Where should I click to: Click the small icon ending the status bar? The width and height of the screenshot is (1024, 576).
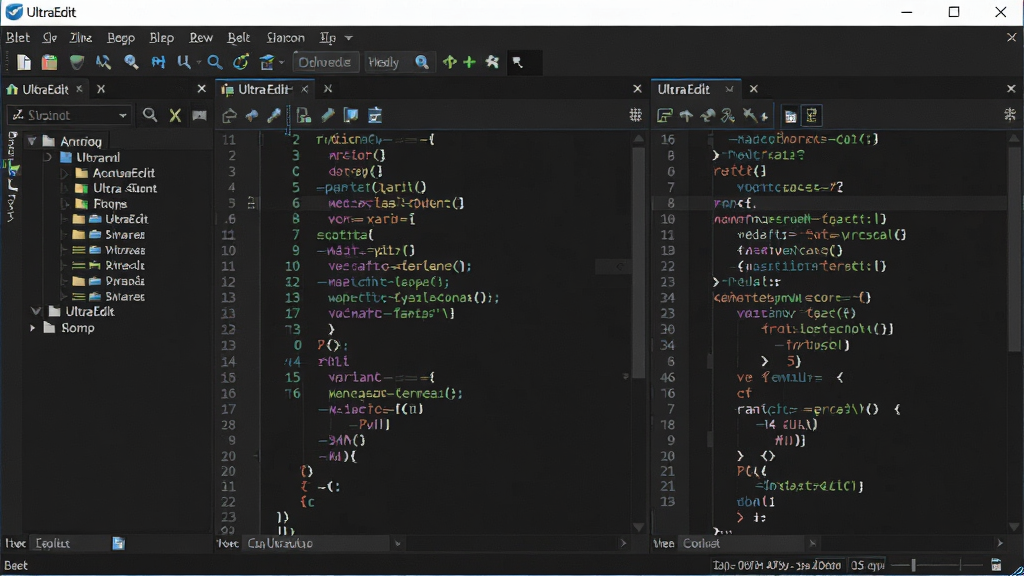996,565
